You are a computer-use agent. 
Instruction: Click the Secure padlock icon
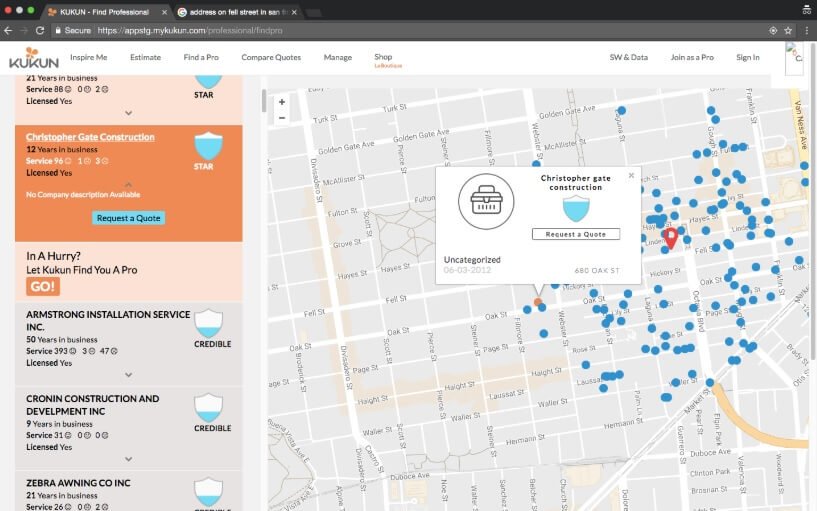point(58,31)
